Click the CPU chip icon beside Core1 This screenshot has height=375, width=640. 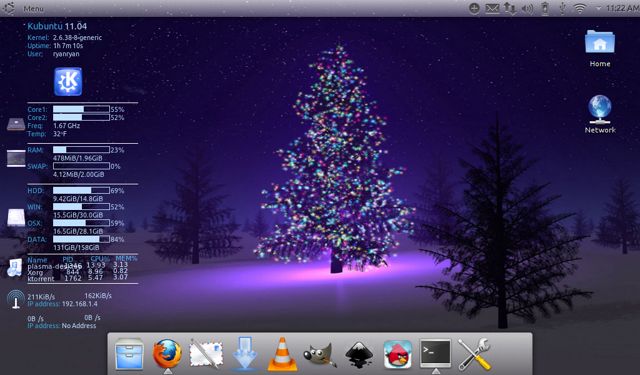click(x=16, y=124)
